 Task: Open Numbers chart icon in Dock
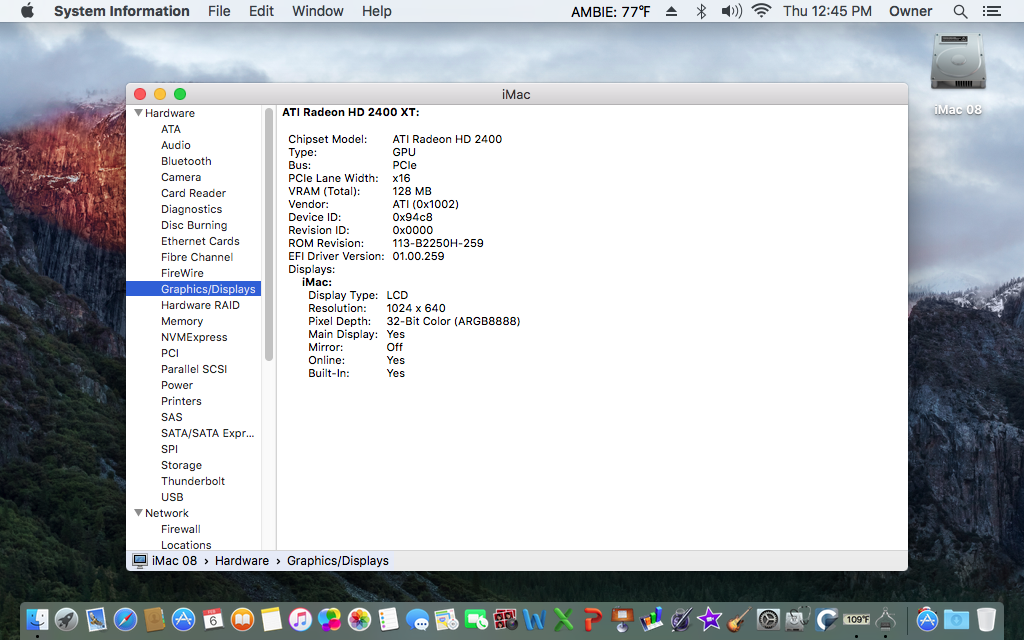651,619
